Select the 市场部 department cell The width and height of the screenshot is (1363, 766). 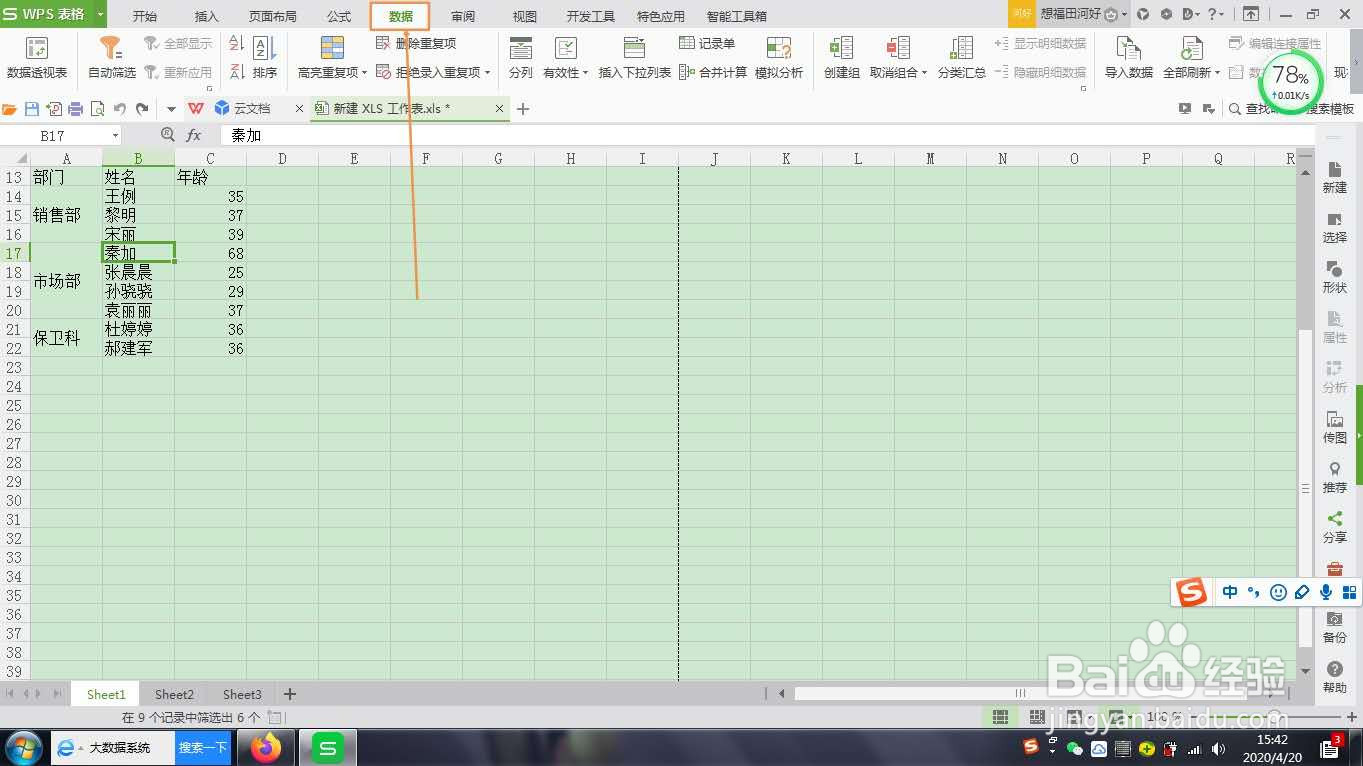66,281
